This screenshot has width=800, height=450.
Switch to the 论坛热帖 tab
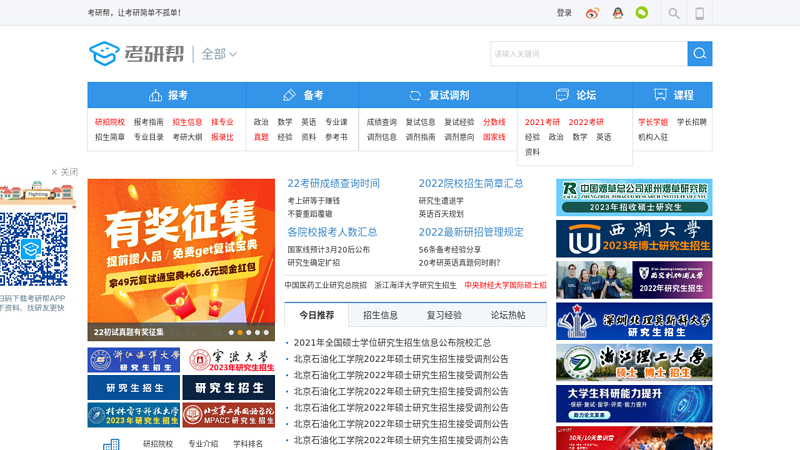tap(508, 315)
